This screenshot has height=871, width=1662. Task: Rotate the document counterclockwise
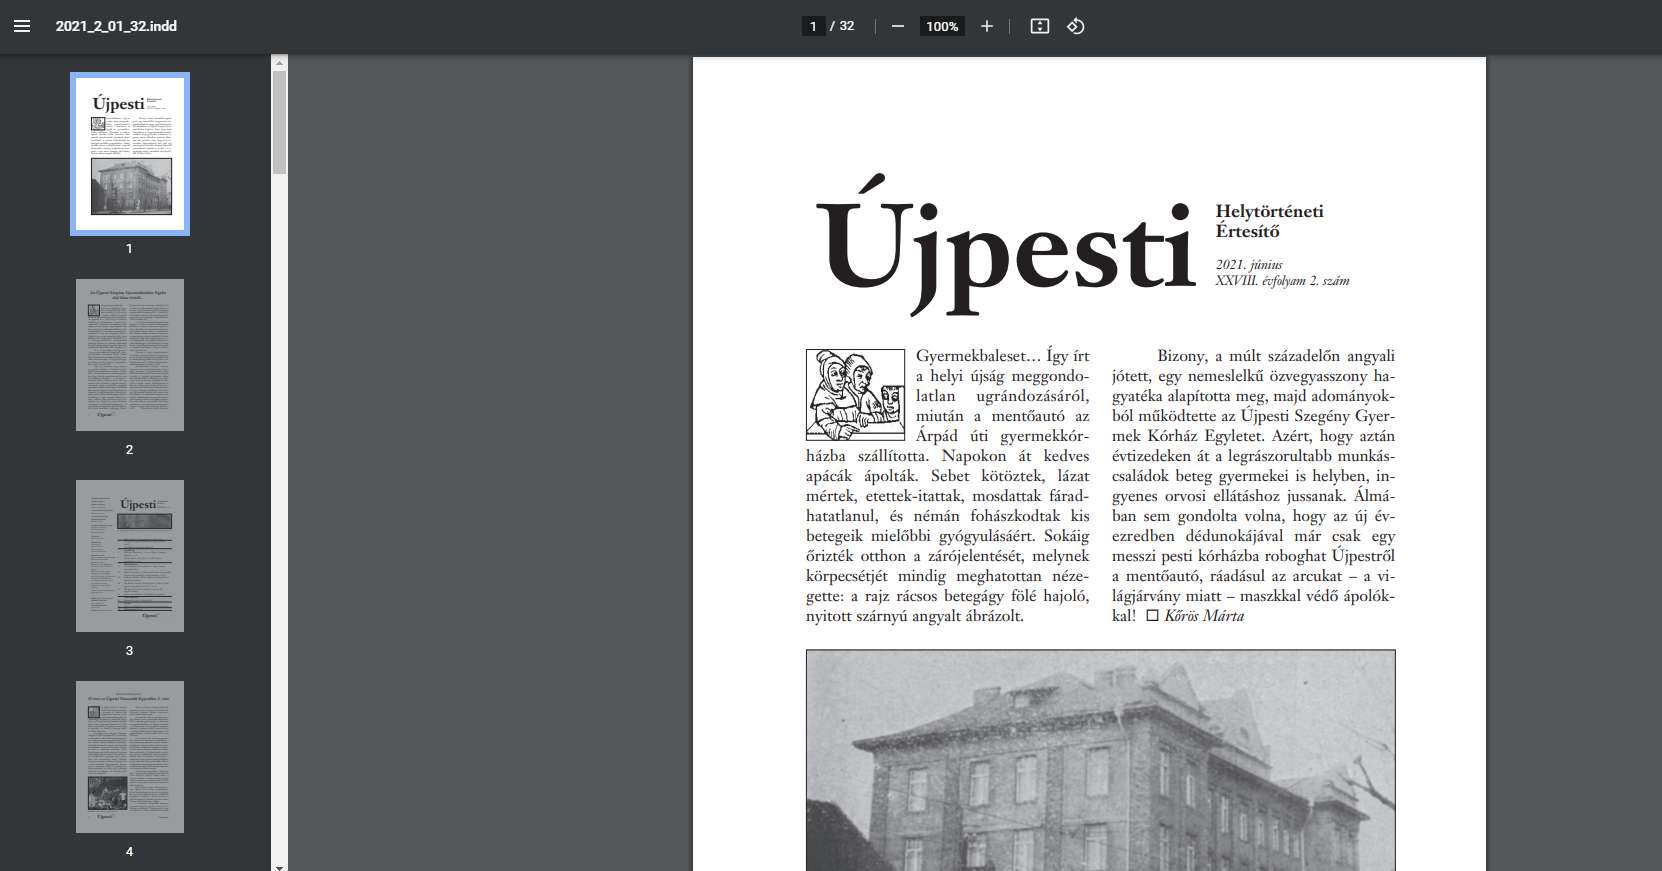[1076, 26]
